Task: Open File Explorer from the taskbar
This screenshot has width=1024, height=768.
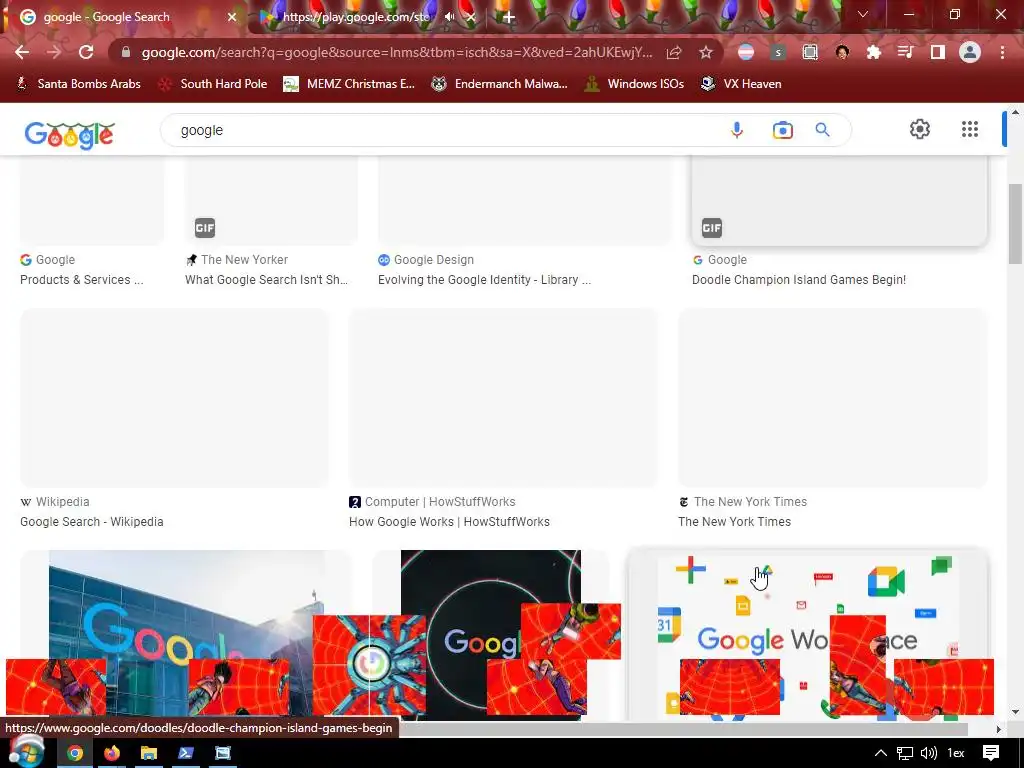Action: pos(149,754)
